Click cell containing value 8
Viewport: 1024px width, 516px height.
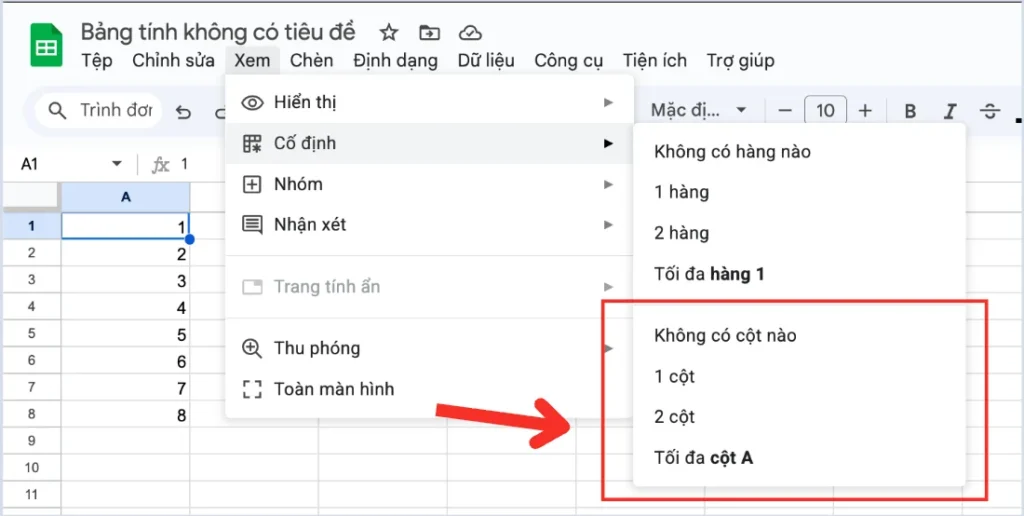click(x=125, y=415)
